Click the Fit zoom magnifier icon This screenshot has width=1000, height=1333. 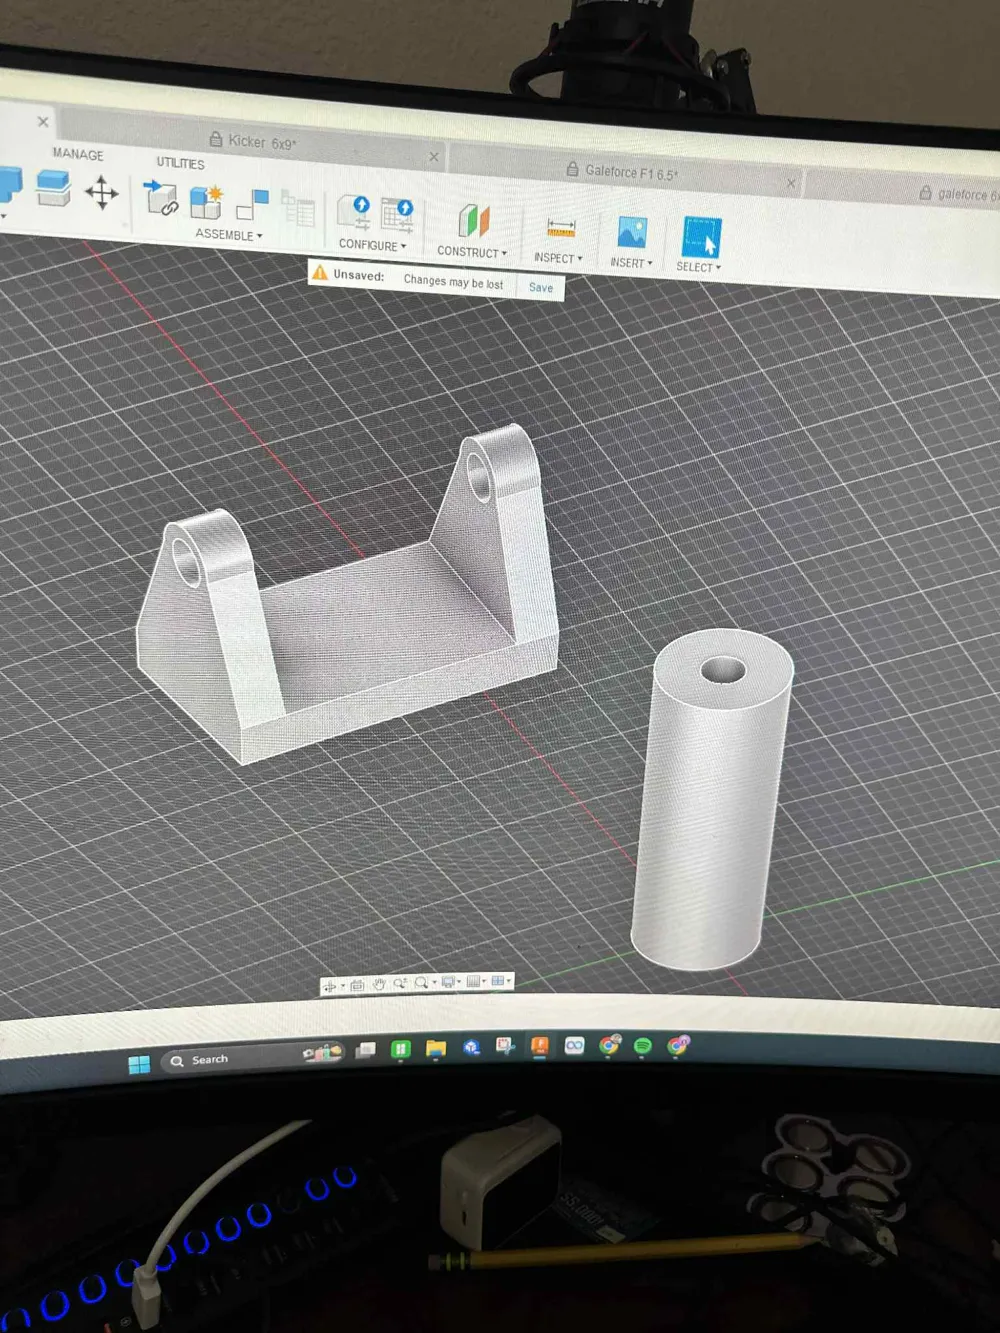click(421, 983)
